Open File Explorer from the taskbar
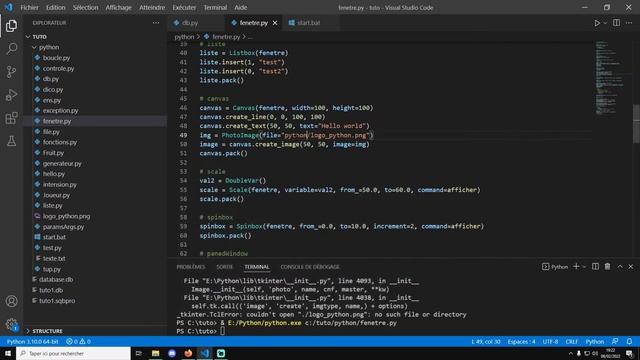Viewport: 640px width, 360px height. pos(156,353)
